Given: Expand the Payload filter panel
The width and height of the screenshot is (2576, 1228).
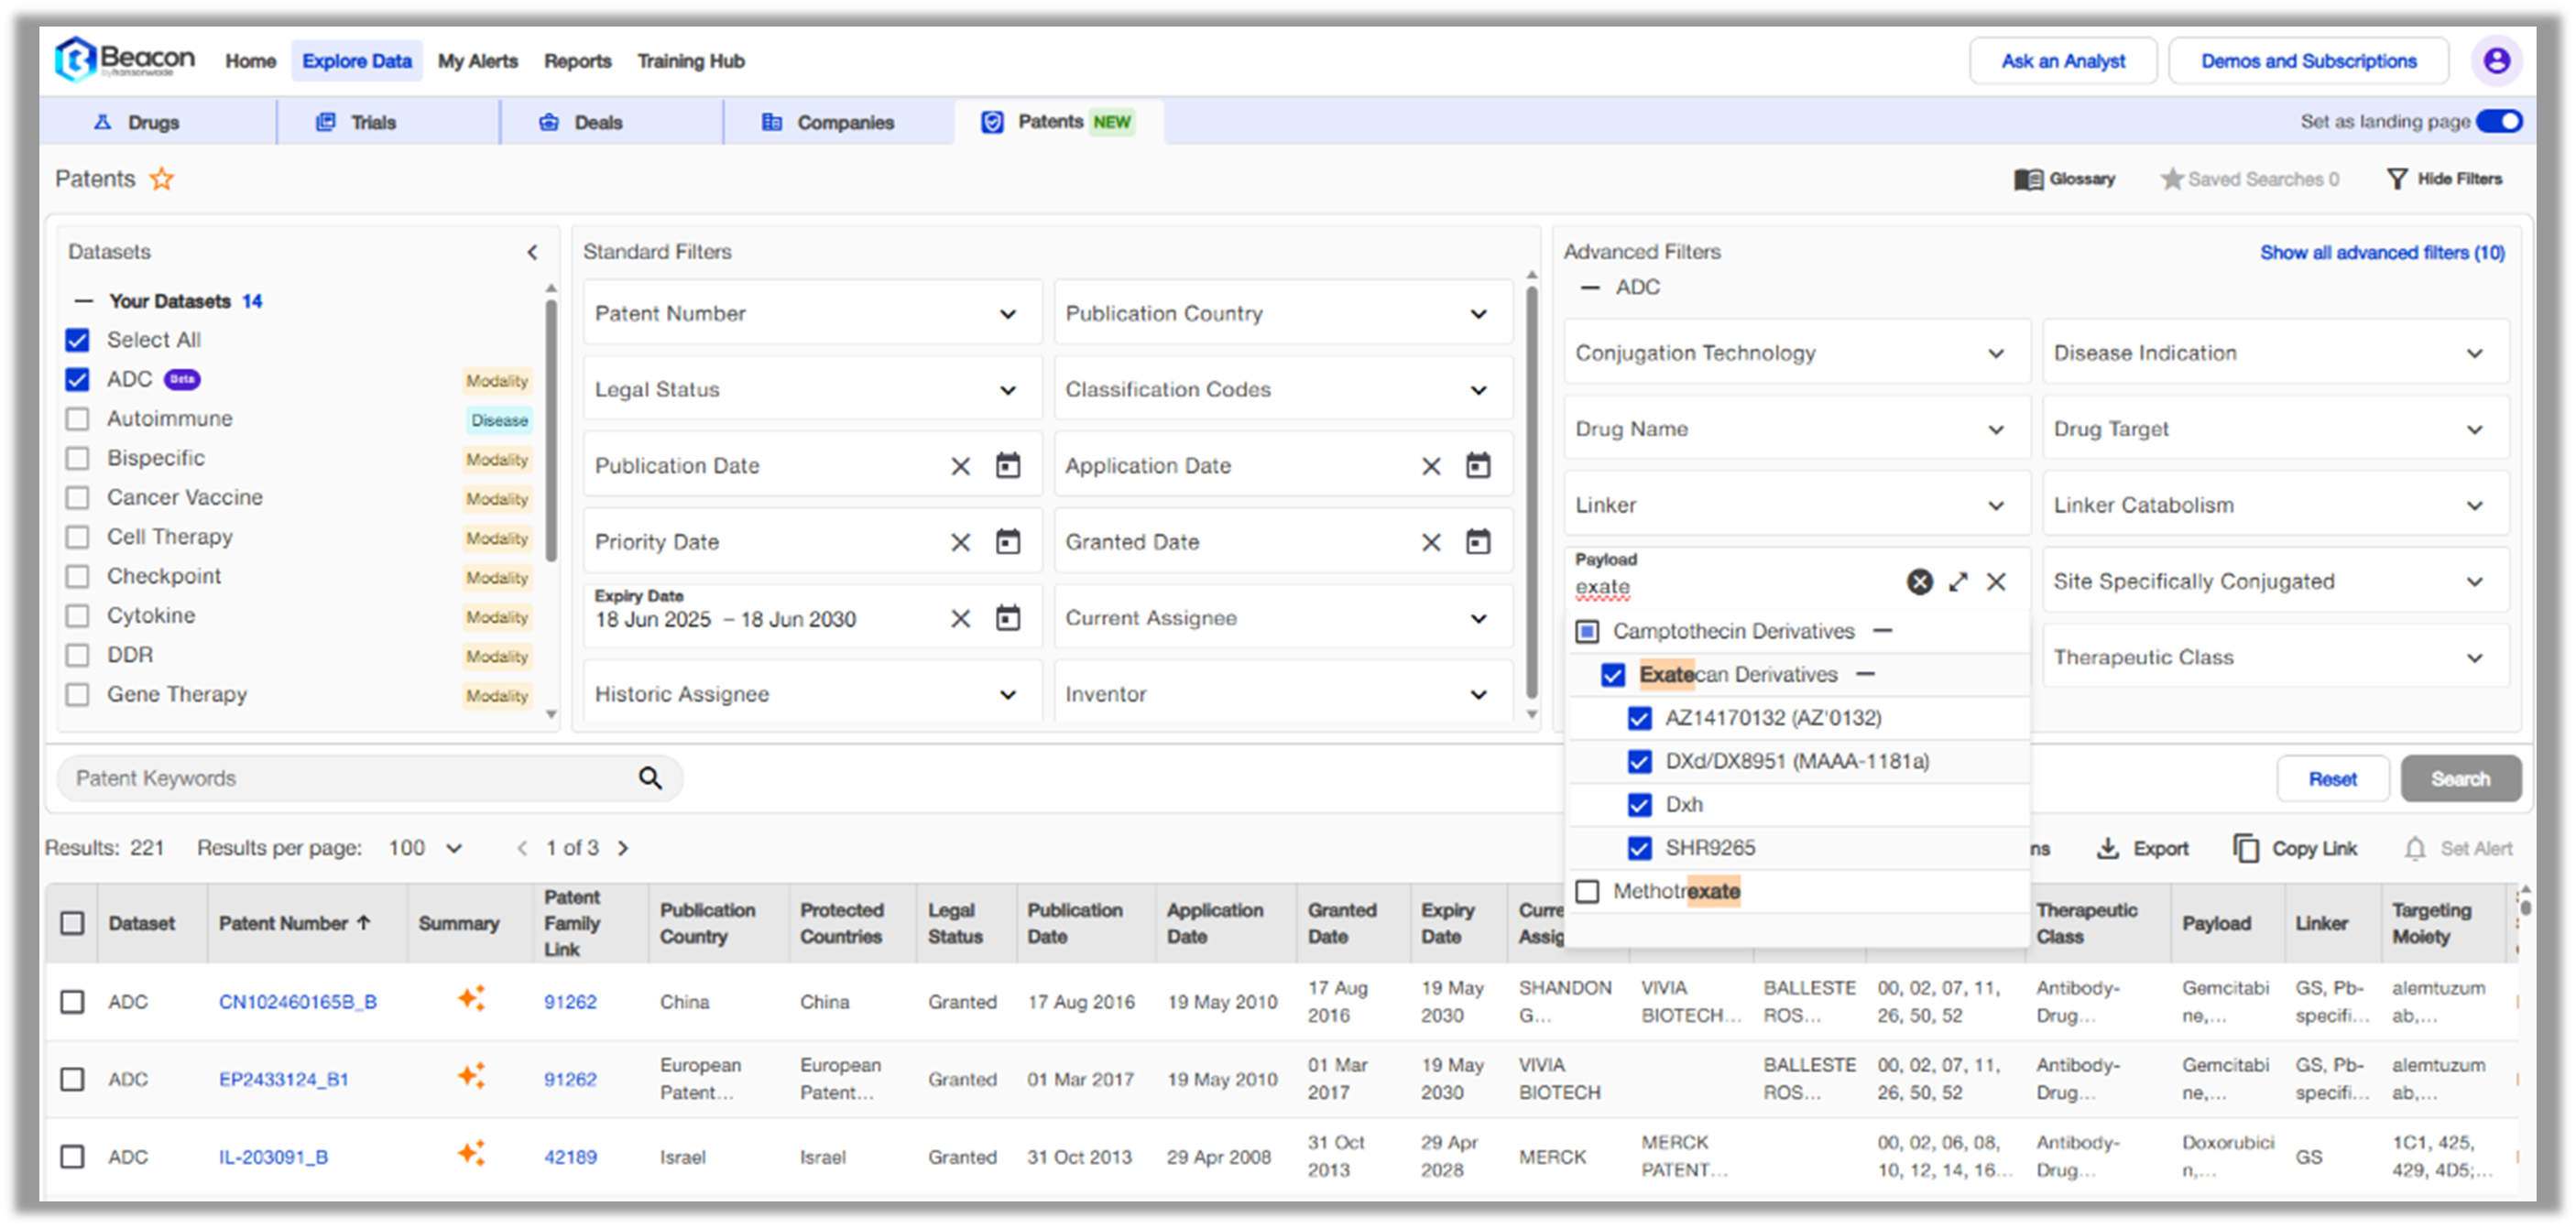Looking at the screenshot, I should 1958,582.
